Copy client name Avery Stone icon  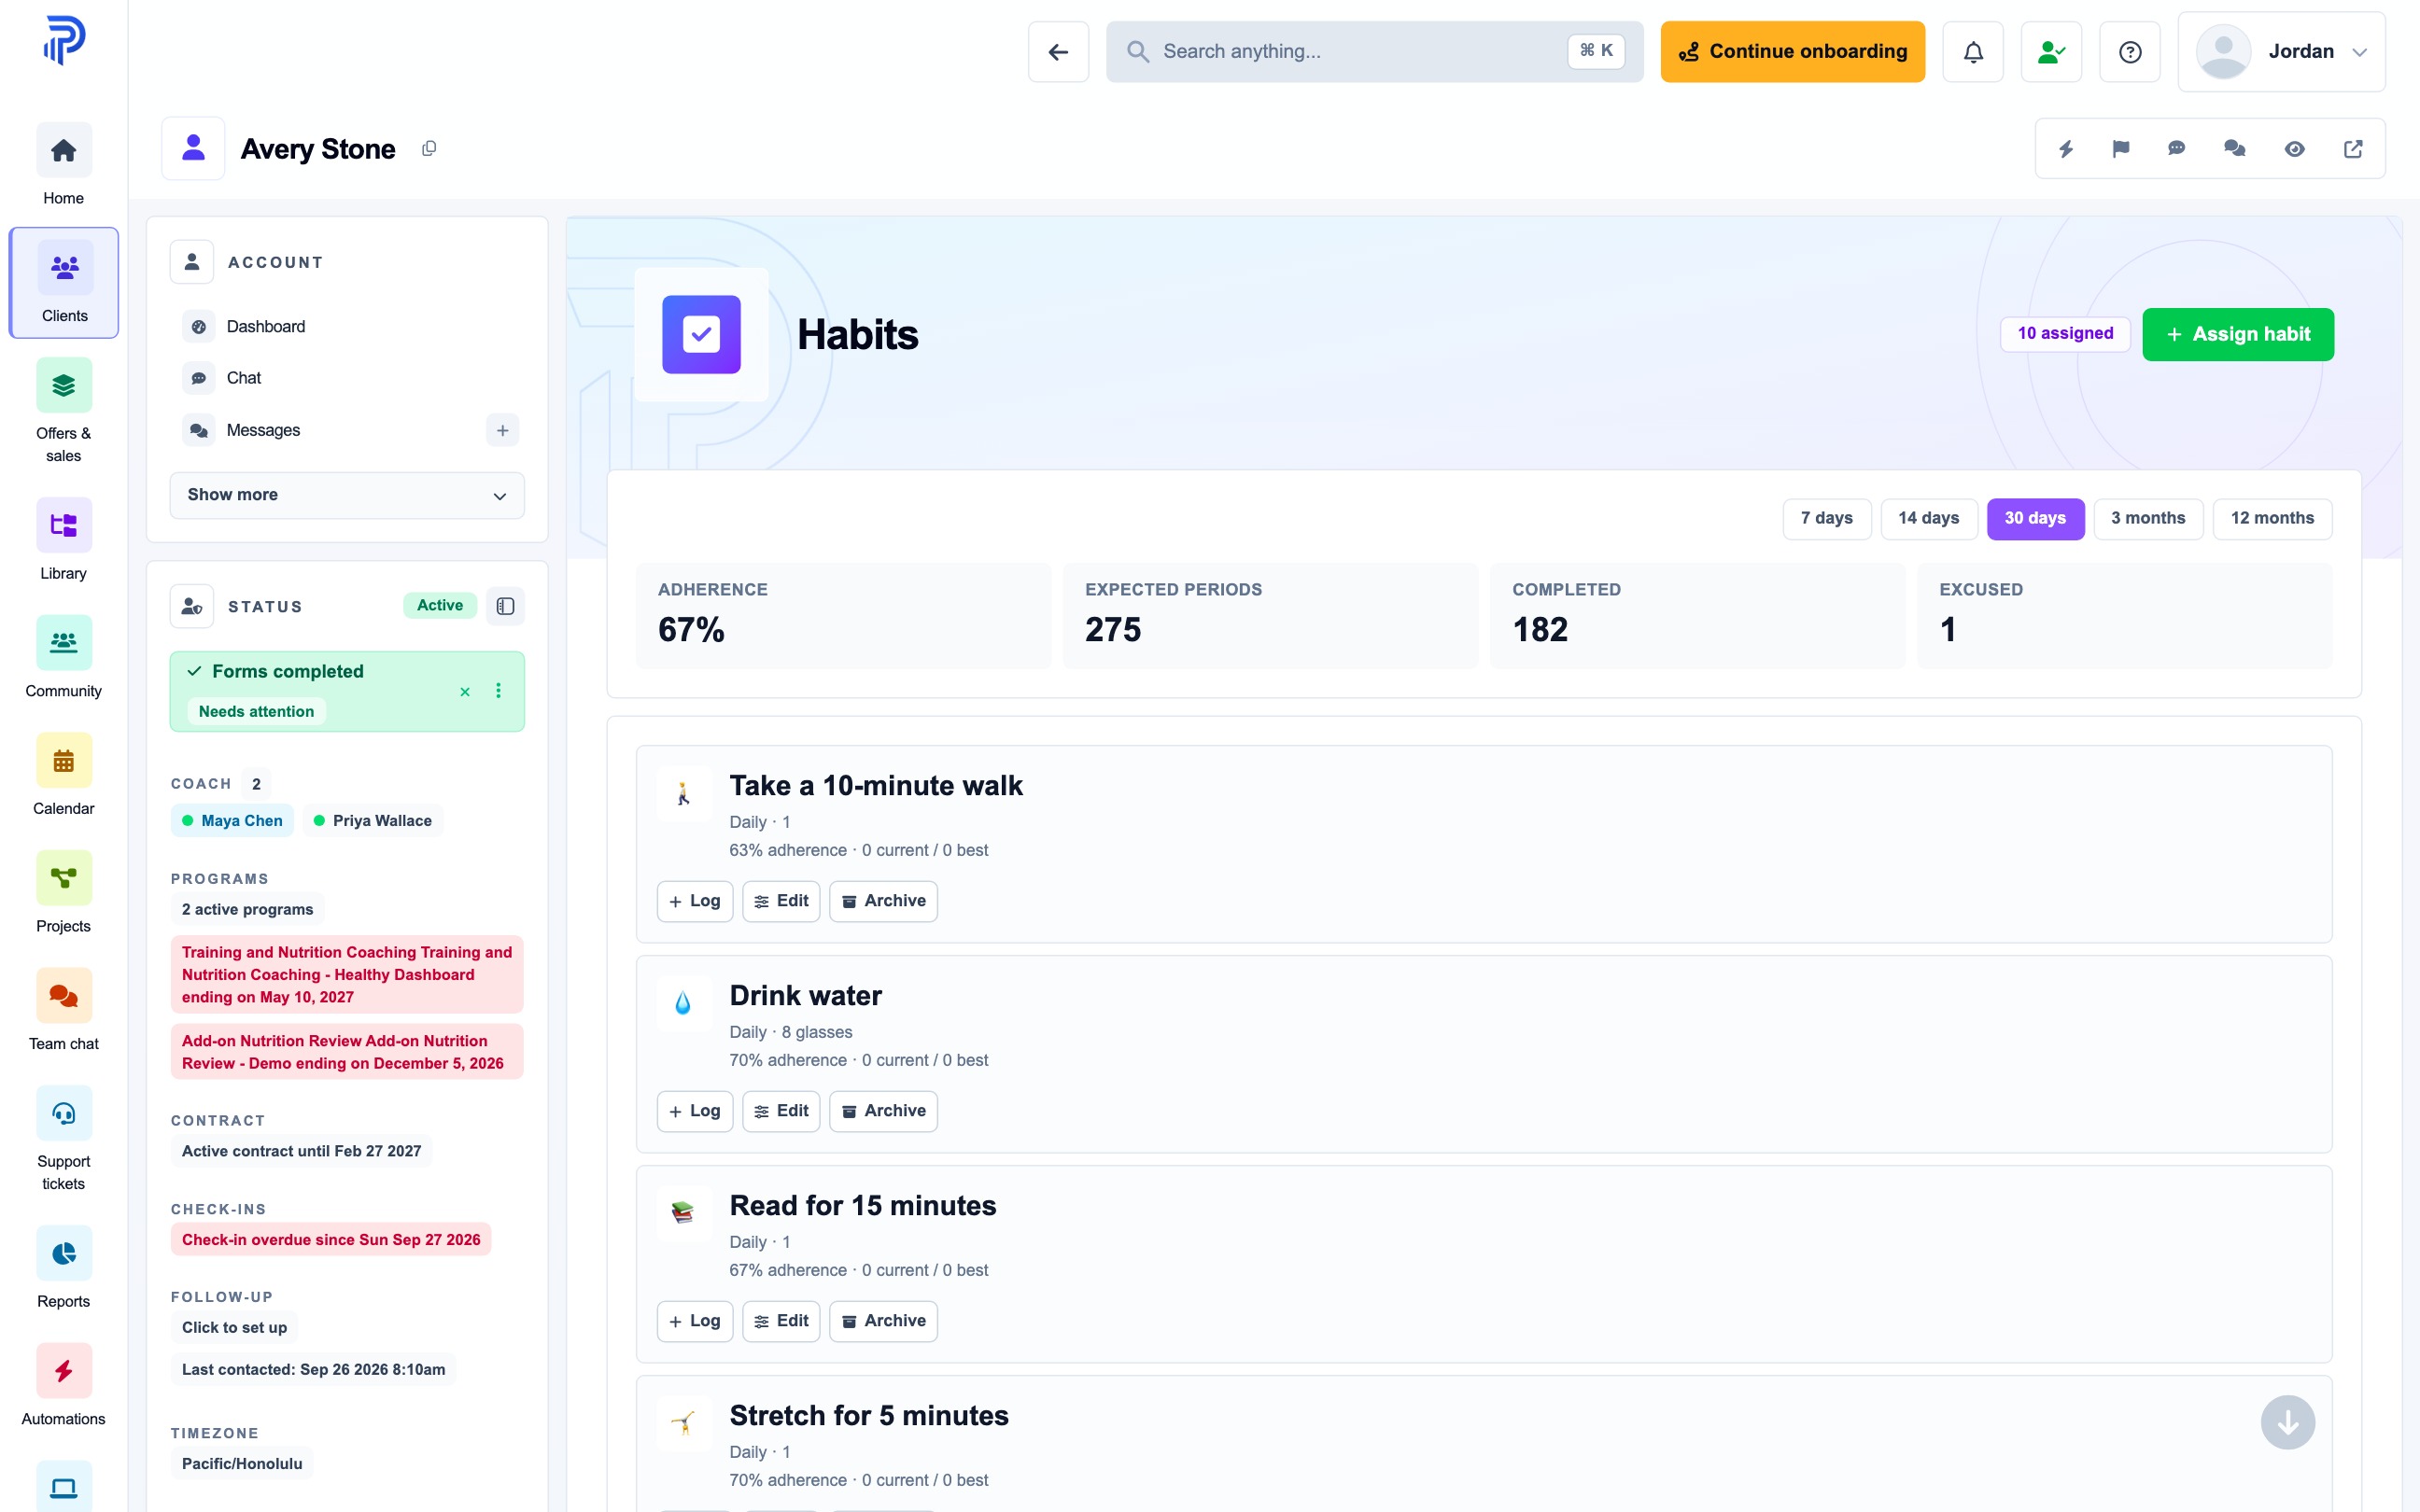tap(429, 148)
